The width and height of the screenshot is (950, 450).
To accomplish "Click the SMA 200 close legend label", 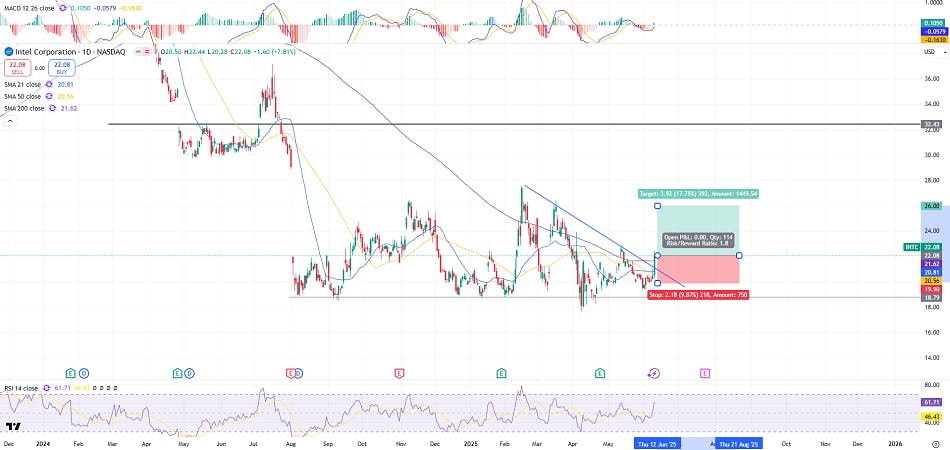I will [x=24, y=108].
